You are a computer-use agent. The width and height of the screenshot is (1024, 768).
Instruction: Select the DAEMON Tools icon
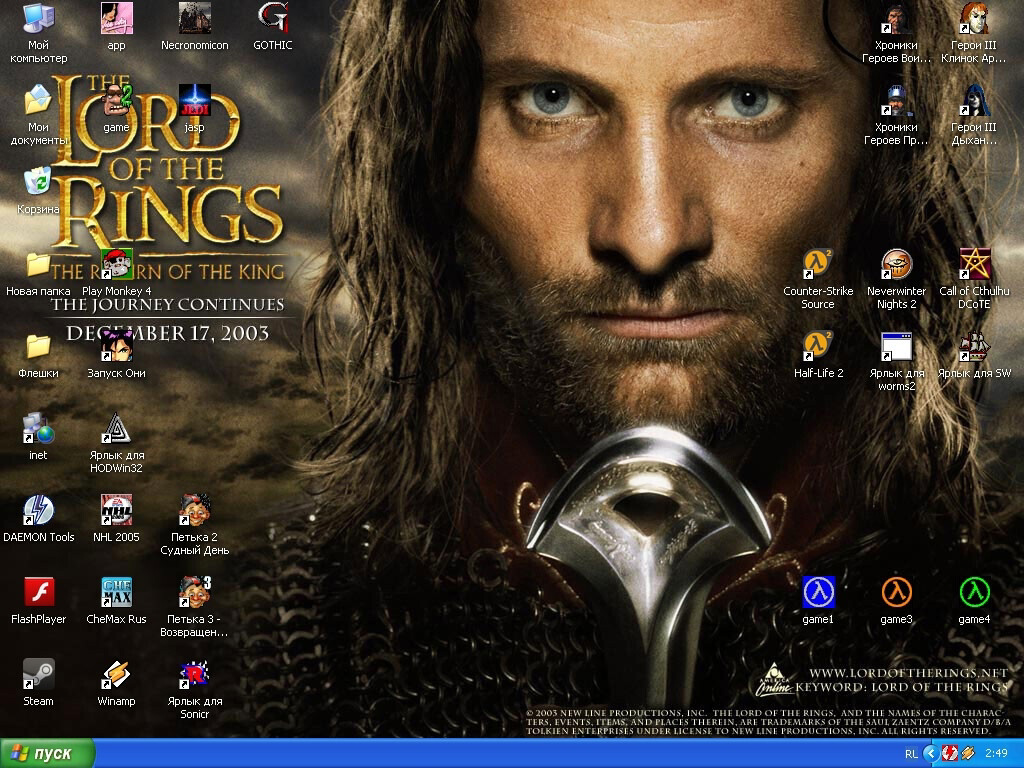(39, 510)
